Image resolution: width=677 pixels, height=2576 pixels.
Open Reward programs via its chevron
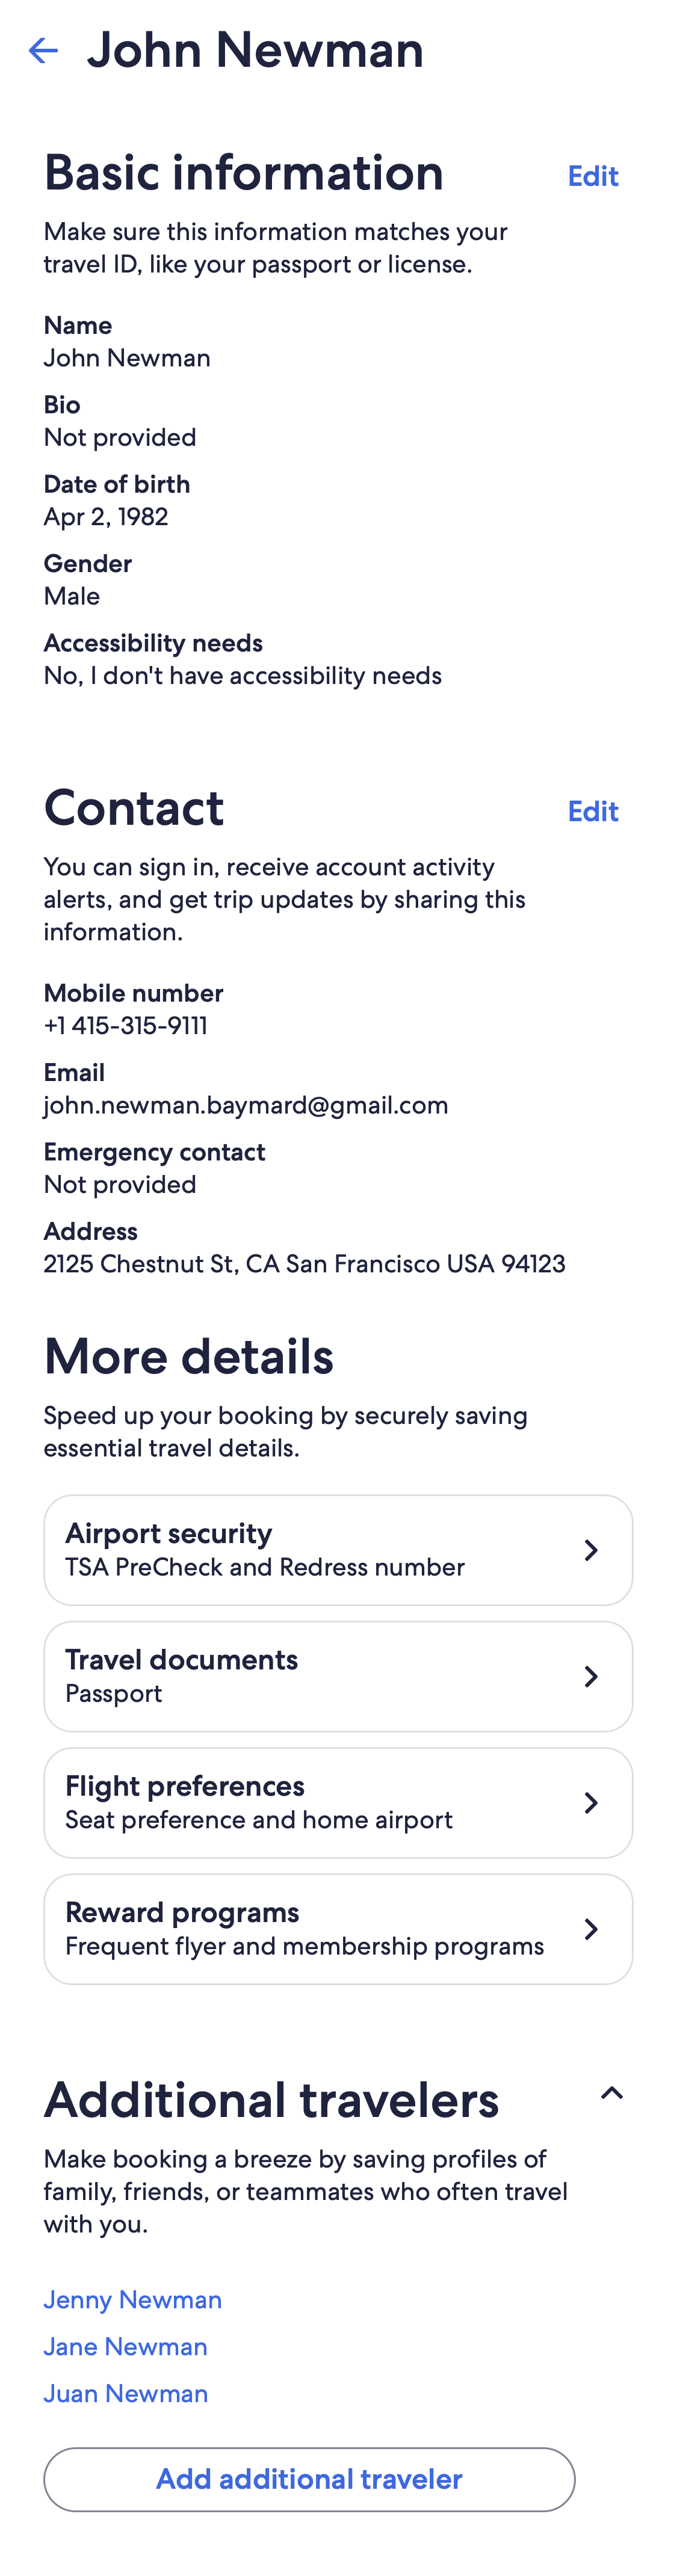(591, 1930)
